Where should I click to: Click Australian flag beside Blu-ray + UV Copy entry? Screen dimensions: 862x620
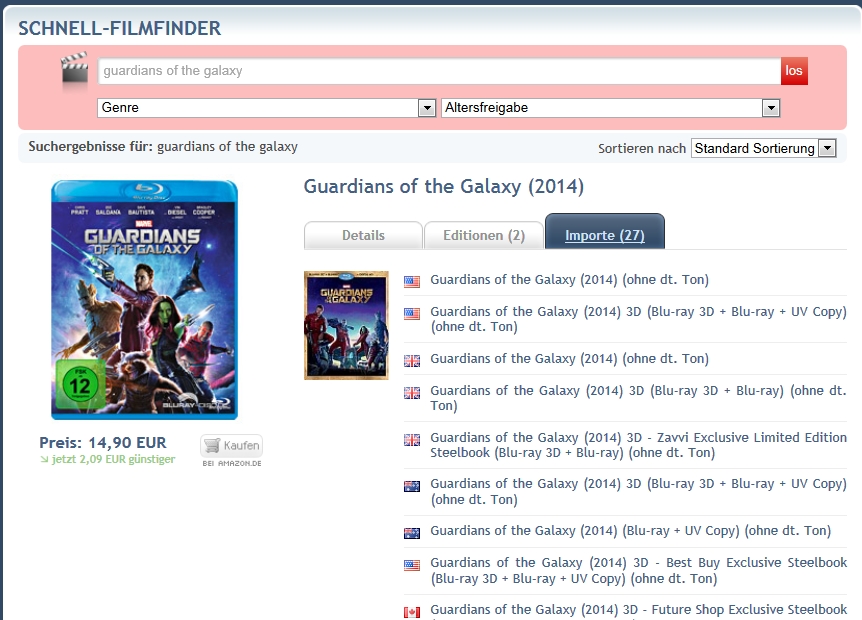coord(412,533)
